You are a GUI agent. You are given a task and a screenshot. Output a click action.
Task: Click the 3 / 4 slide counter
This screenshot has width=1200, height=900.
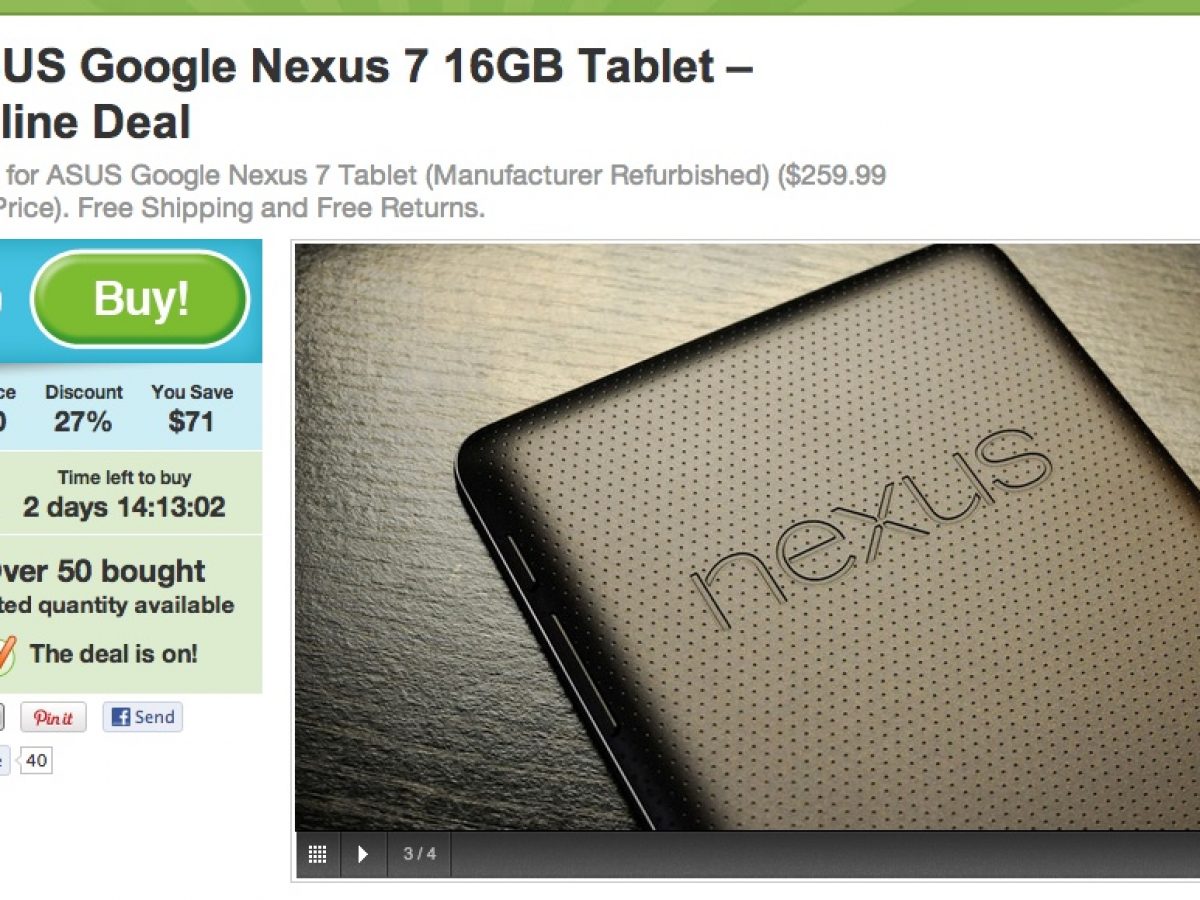point(419,854)
